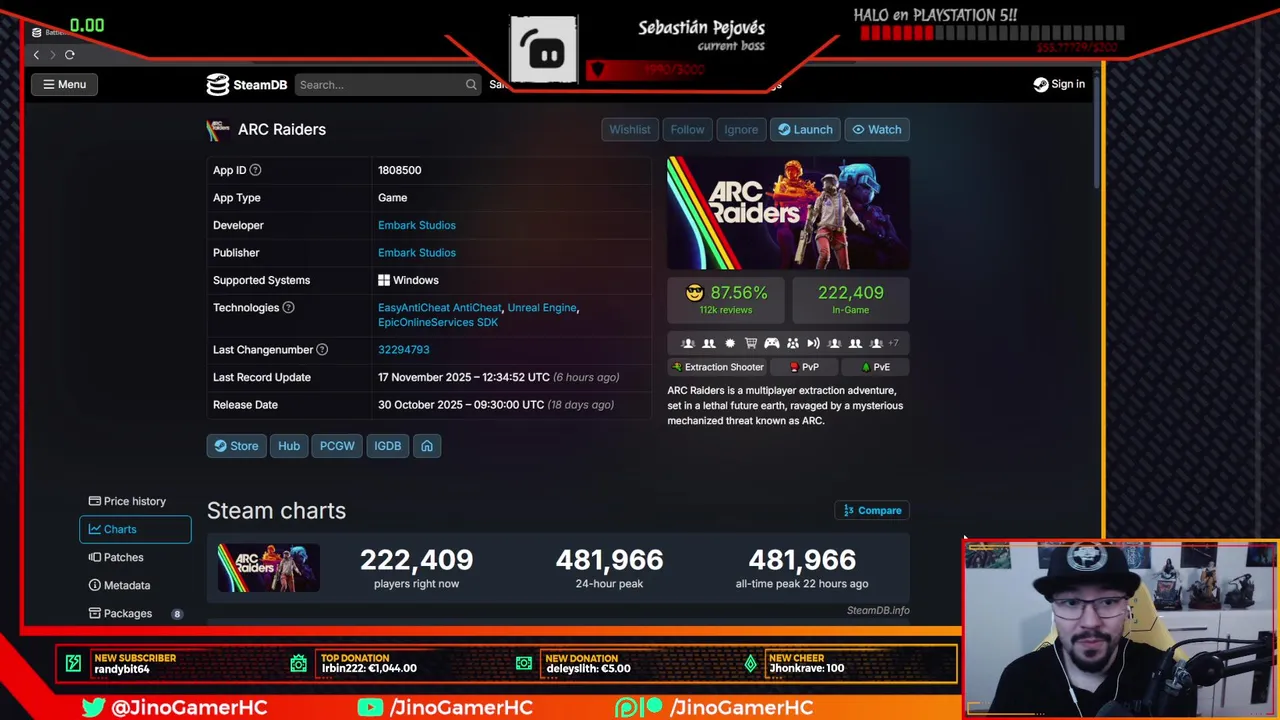Screen dimensions: 1280x720
Task: Open the IGDB button
Action: 388,446
